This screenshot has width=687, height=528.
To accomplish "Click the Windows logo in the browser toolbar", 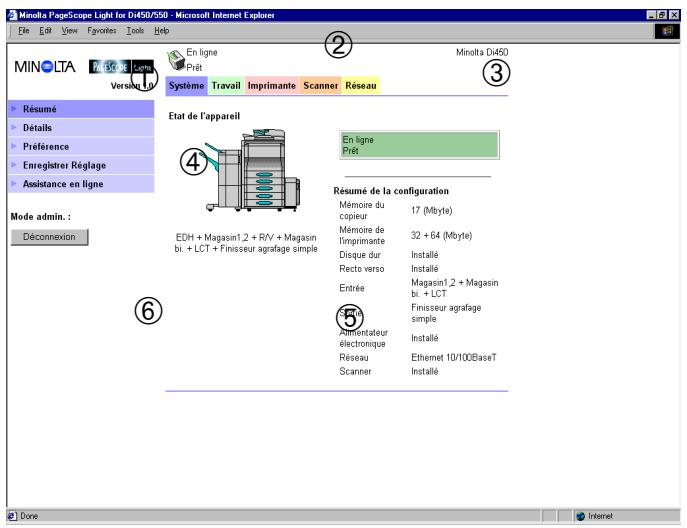I will [667, 31].
